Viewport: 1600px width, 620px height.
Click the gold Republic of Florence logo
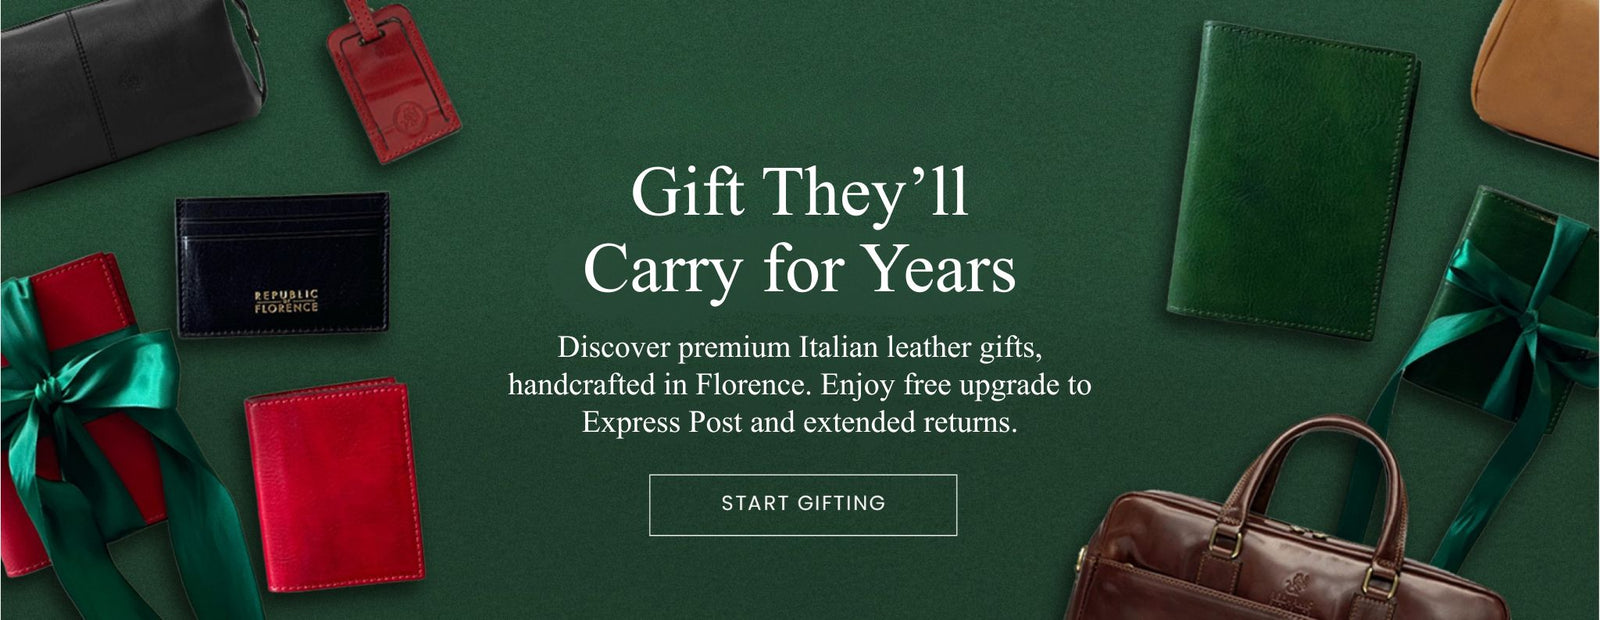tap(286, 302)
